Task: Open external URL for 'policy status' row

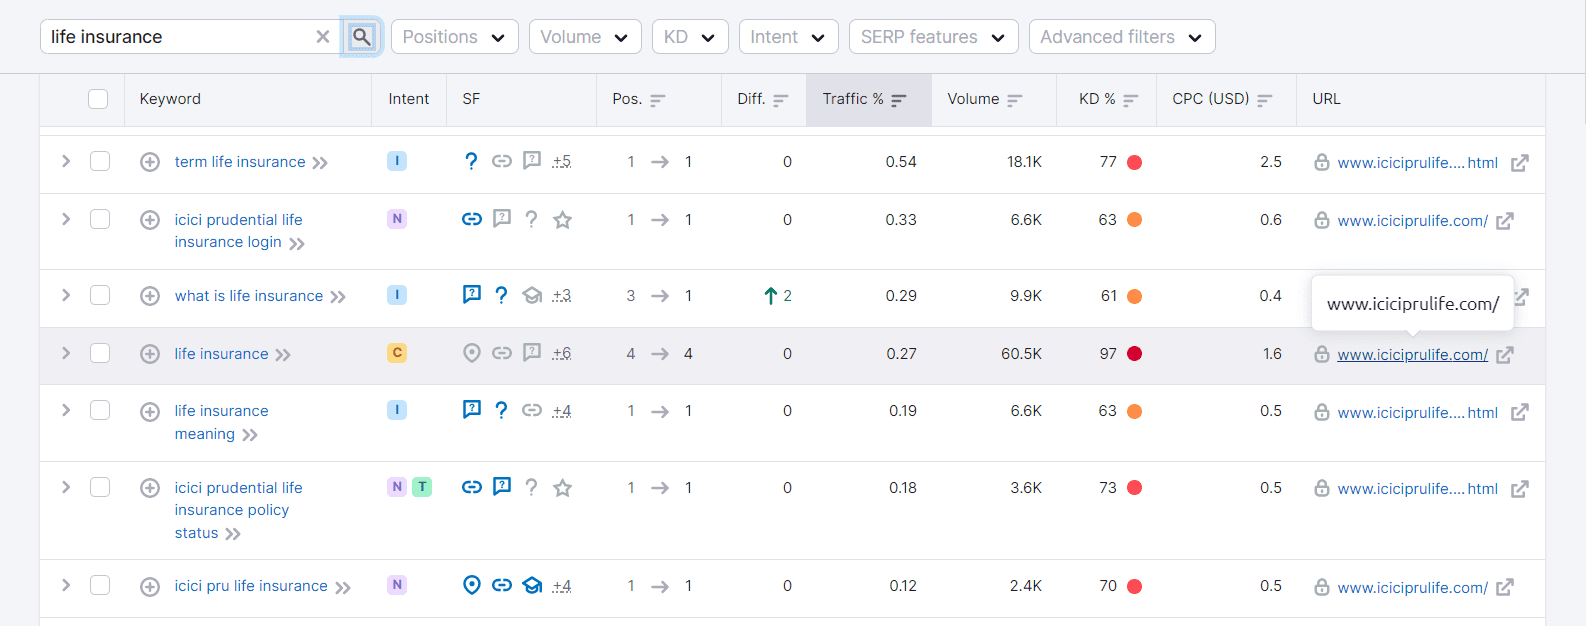Action: coord(1520,489)
